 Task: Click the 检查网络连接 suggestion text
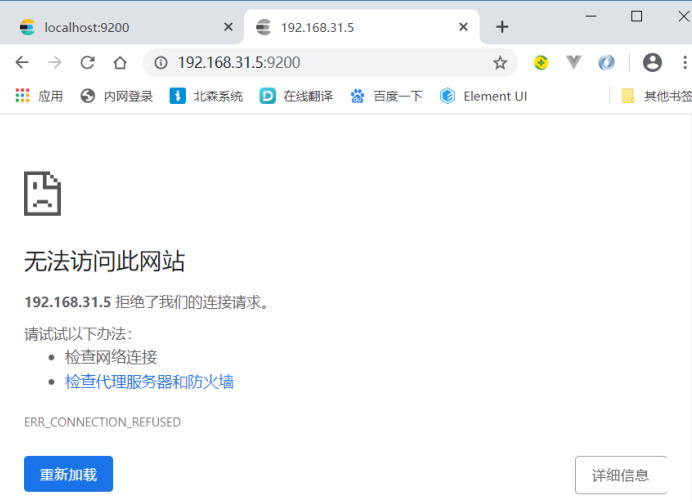click(111, 357)
